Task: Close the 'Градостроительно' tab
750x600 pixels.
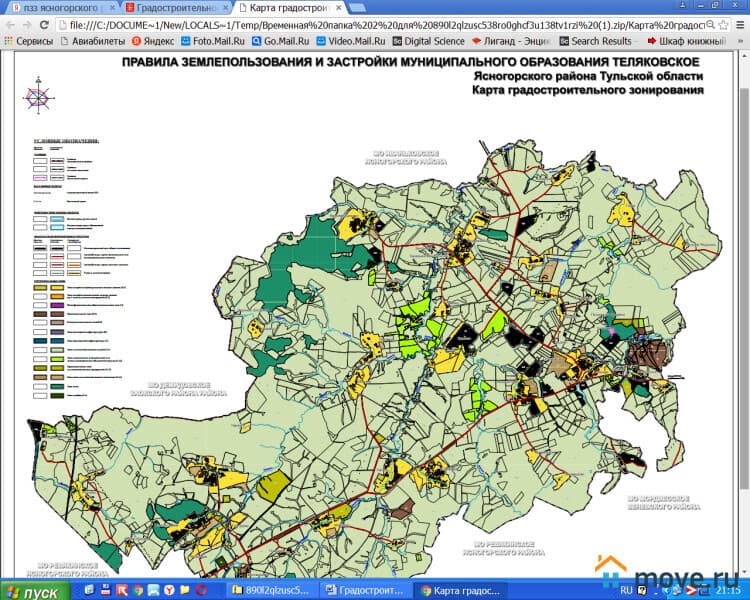Action: coord(225,8)
